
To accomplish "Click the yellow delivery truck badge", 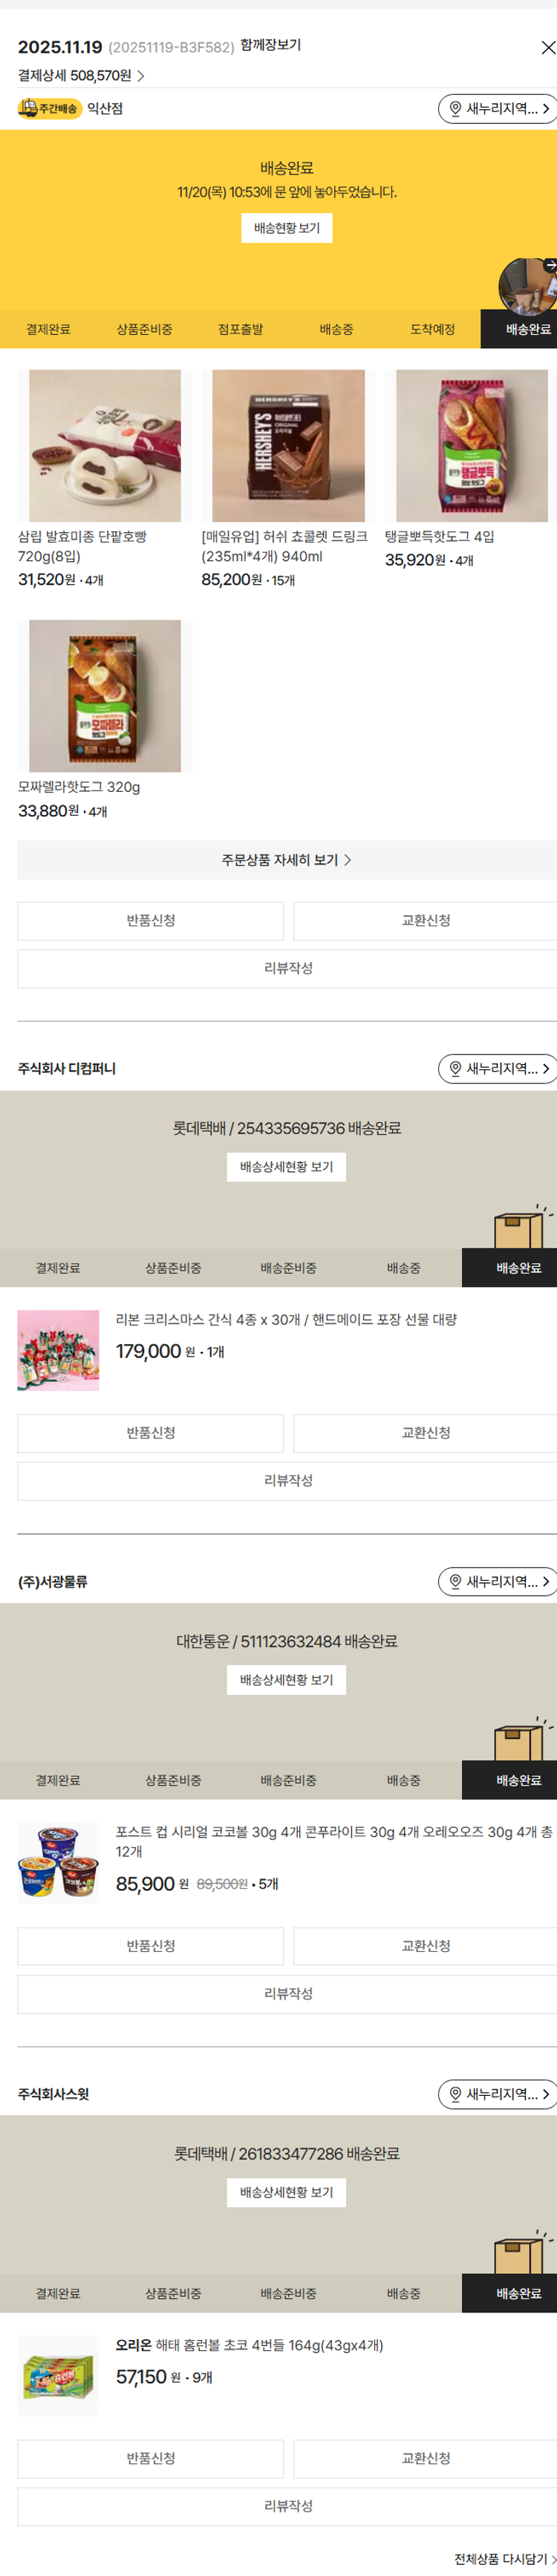I will 49,108.
